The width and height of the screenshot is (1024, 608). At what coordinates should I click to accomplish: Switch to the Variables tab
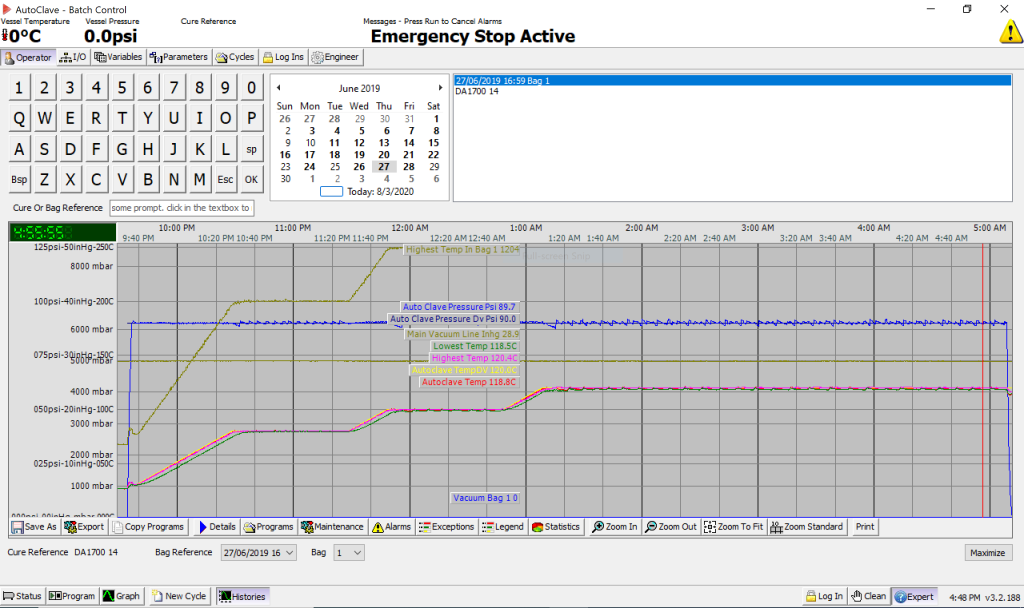(x=118, y=57)
